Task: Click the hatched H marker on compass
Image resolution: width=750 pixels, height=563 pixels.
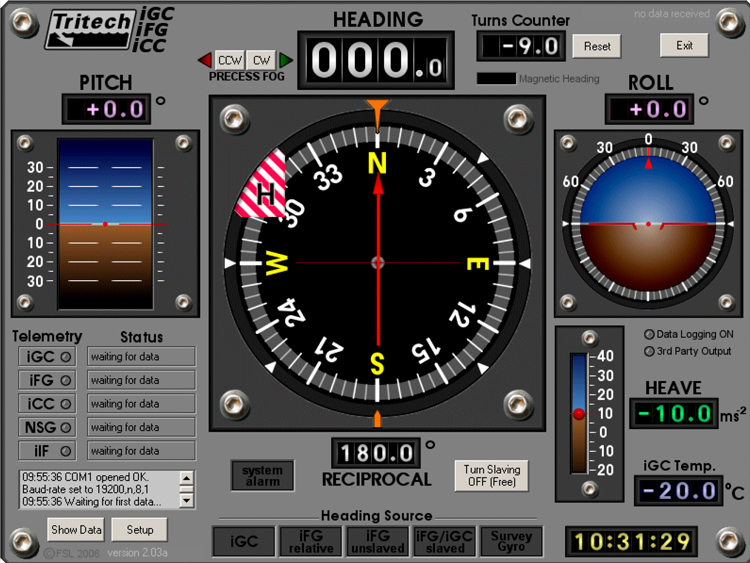Action: click(263, 188)
